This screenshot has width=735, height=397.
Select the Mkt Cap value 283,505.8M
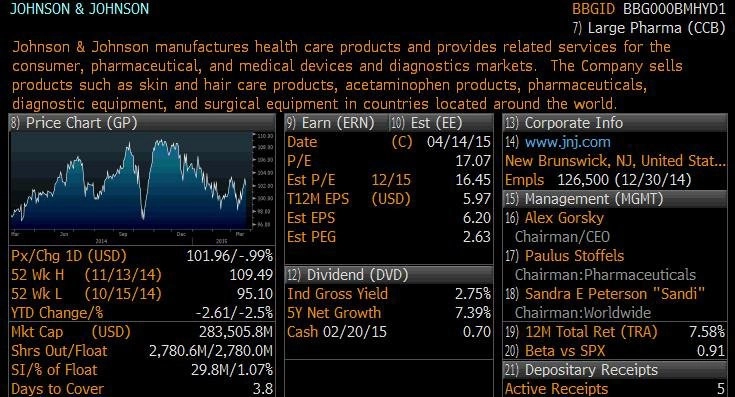pyautogui.click(x=236, y=332)
